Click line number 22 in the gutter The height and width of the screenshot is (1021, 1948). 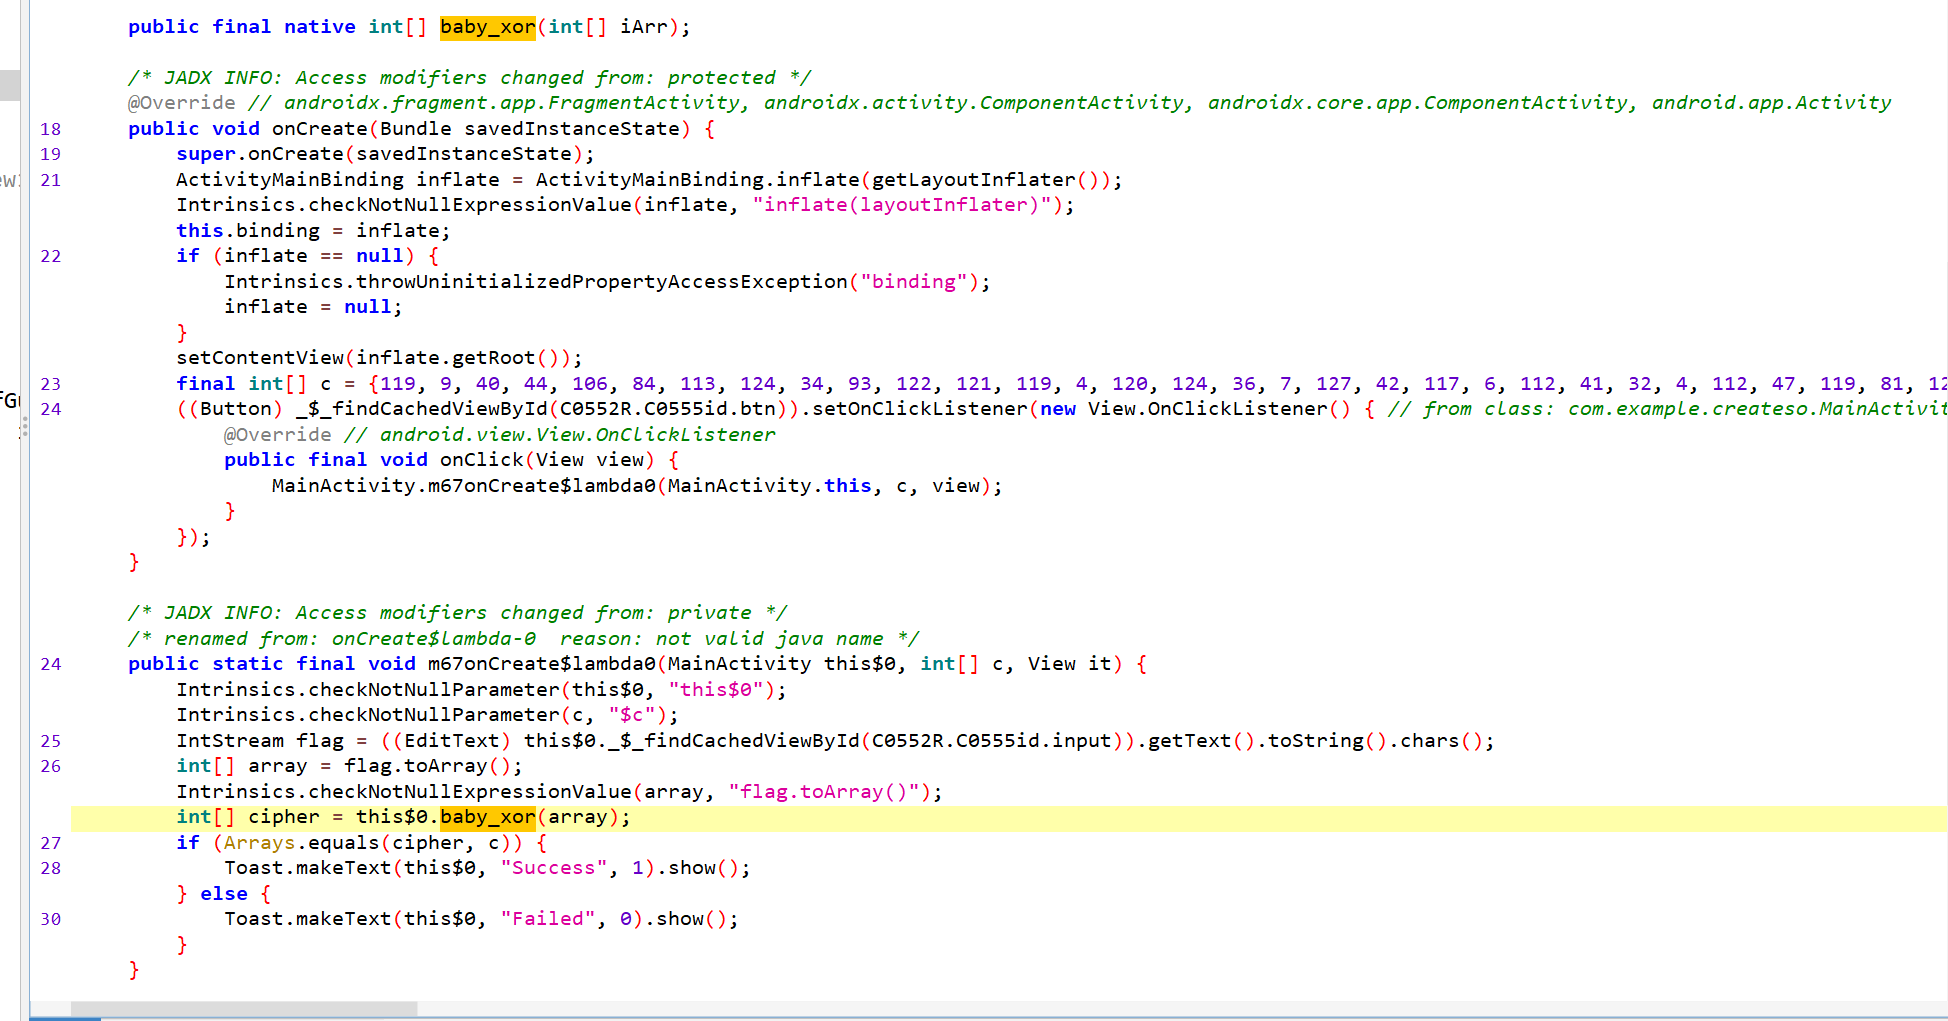click(x=51, y=256)
